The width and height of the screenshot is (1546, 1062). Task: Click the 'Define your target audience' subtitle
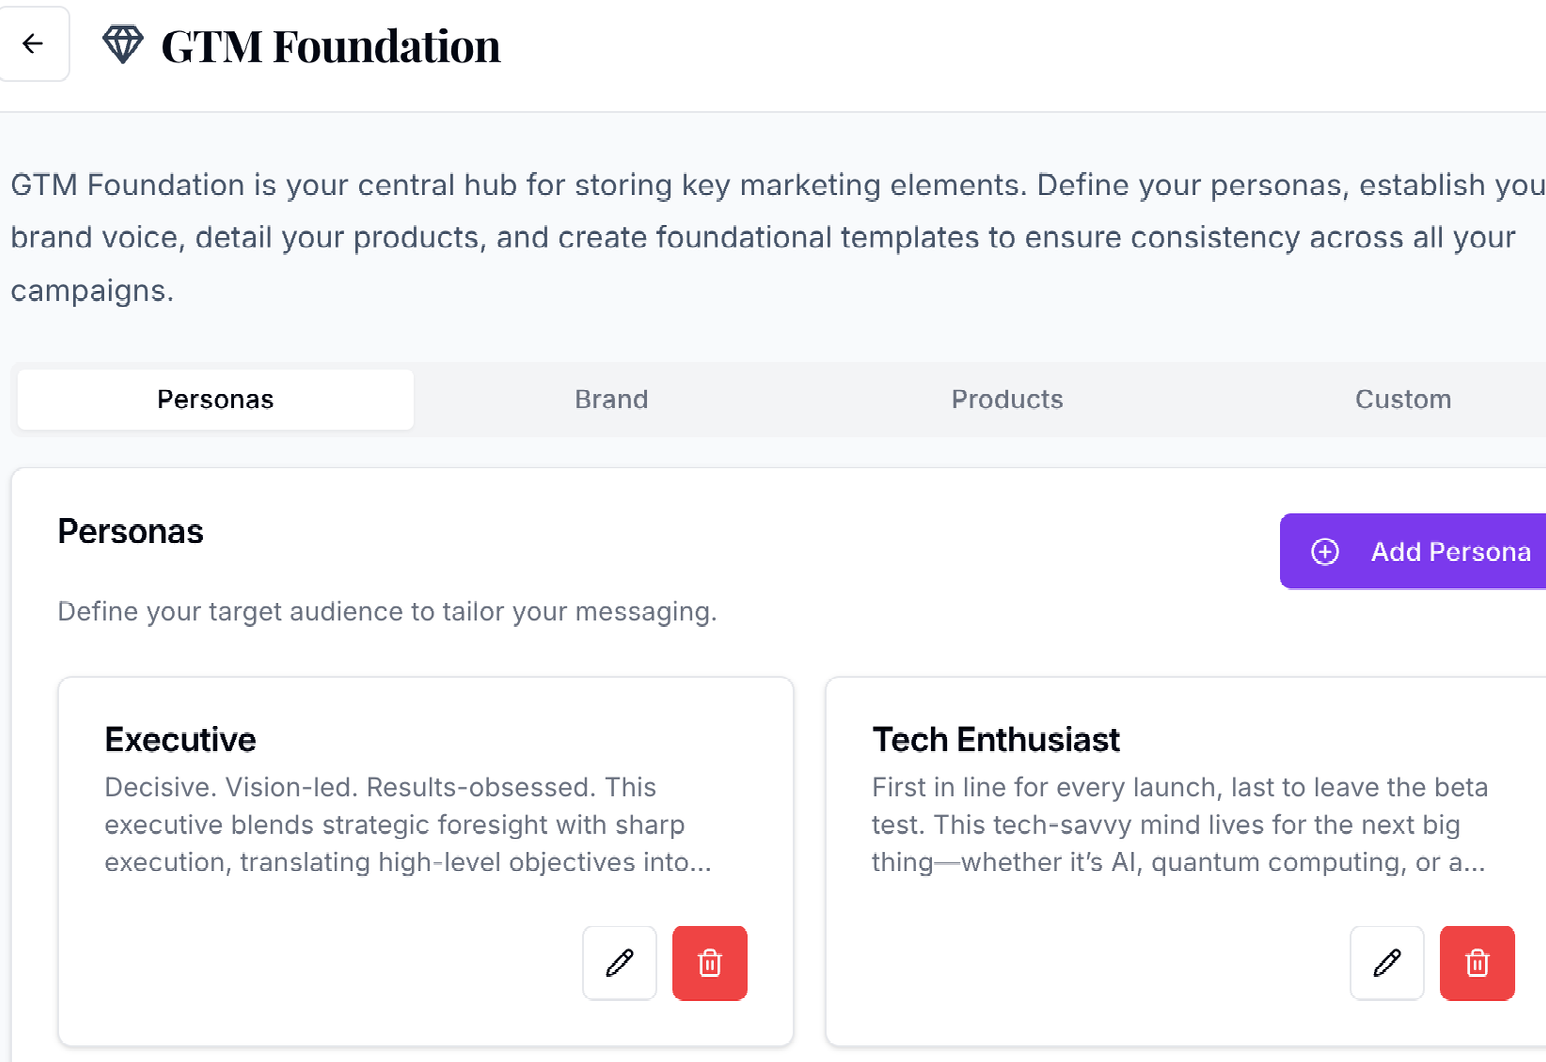pyautogui.click(x=387, y=611)
